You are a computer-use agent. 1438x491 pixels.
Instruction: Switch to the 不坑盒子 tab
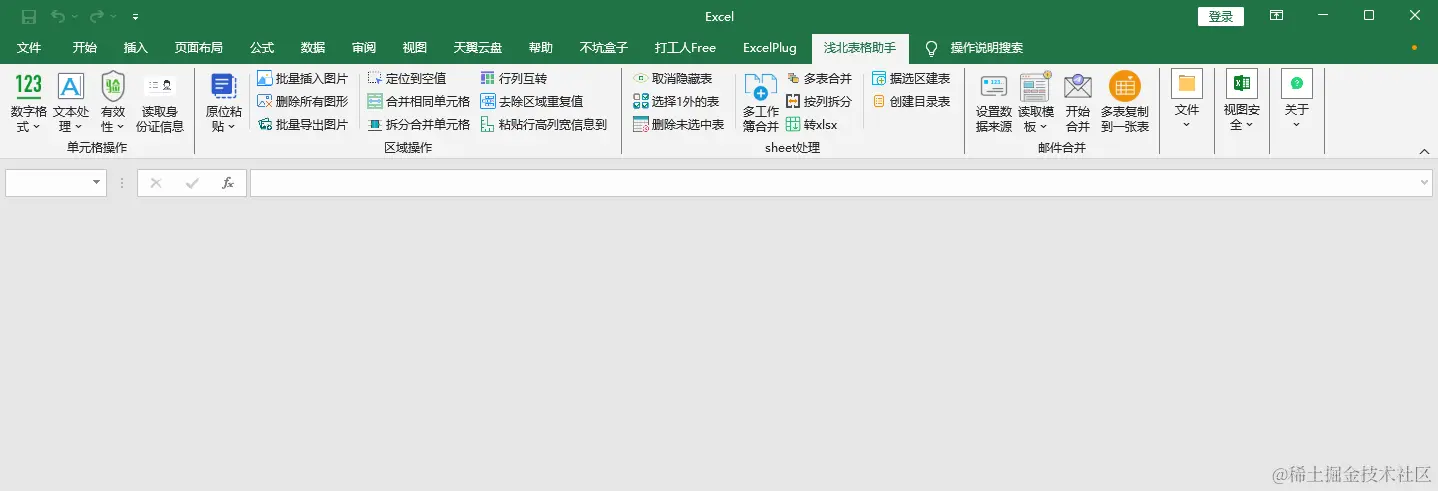[x=604, y=48]
